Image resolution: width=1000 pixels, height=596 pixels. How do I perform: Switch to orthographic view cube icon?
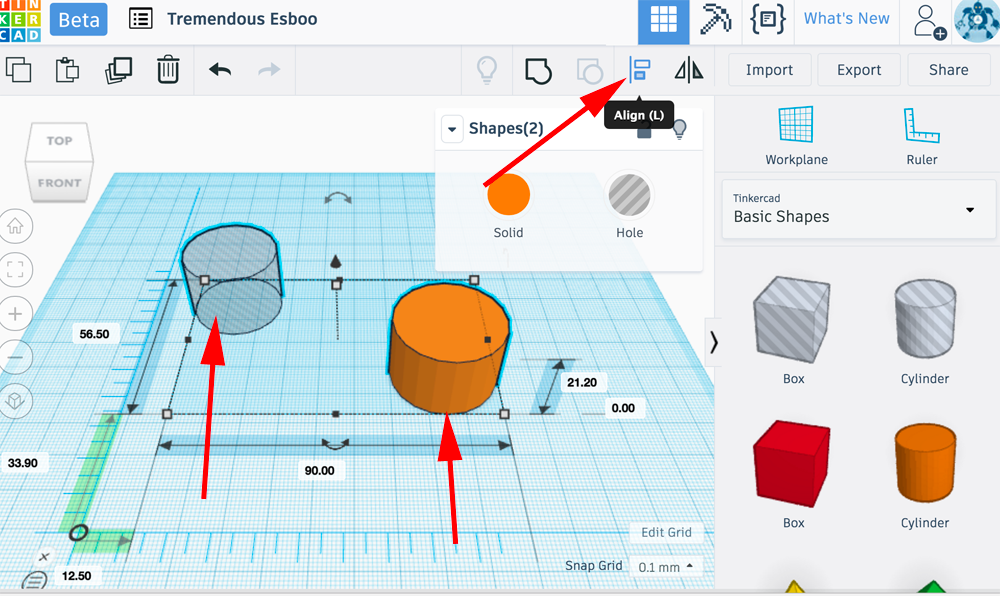[15, 401]
